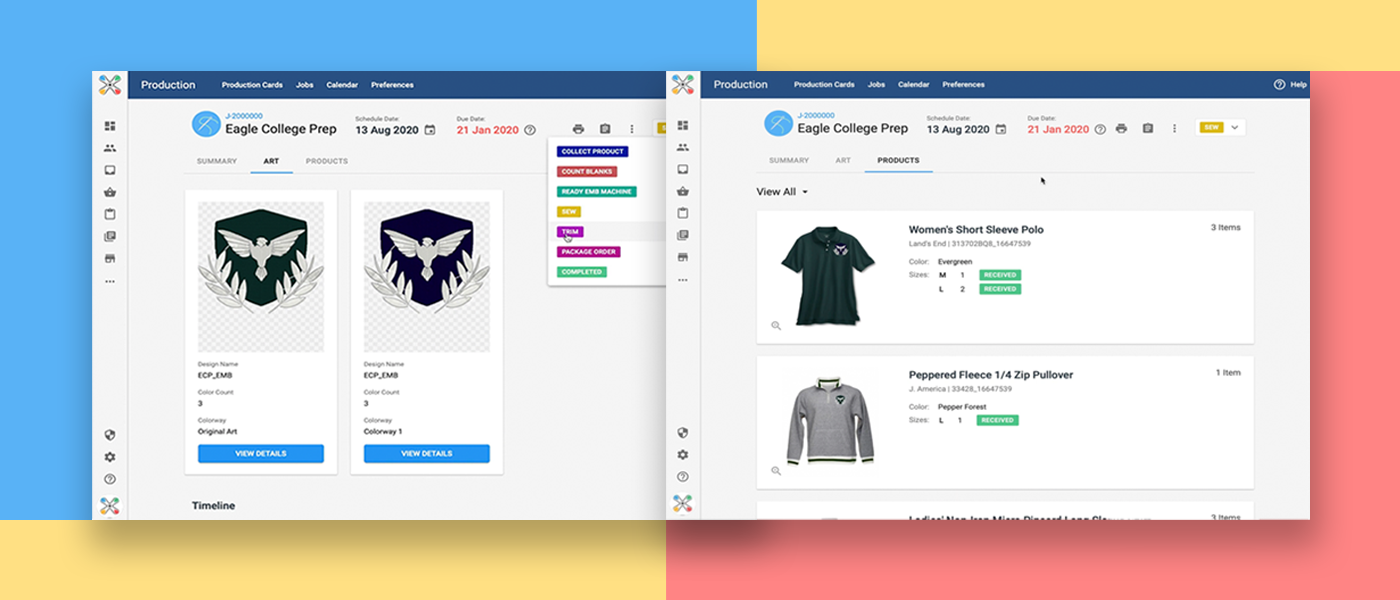1400x600 pixels.
Task: Click the storefront icon in the Art-tab window sidebar
Action: [x=110, y=258]
